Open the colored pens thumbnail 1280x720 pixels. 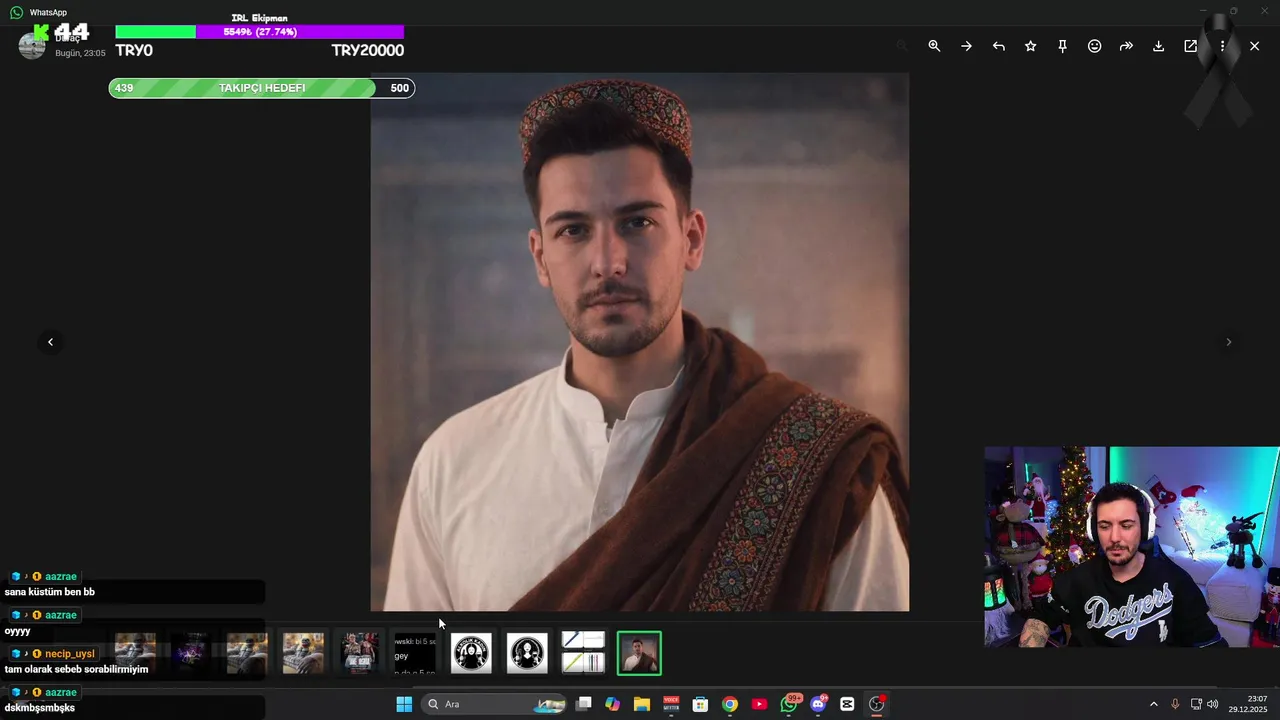(x=583, y=654)
